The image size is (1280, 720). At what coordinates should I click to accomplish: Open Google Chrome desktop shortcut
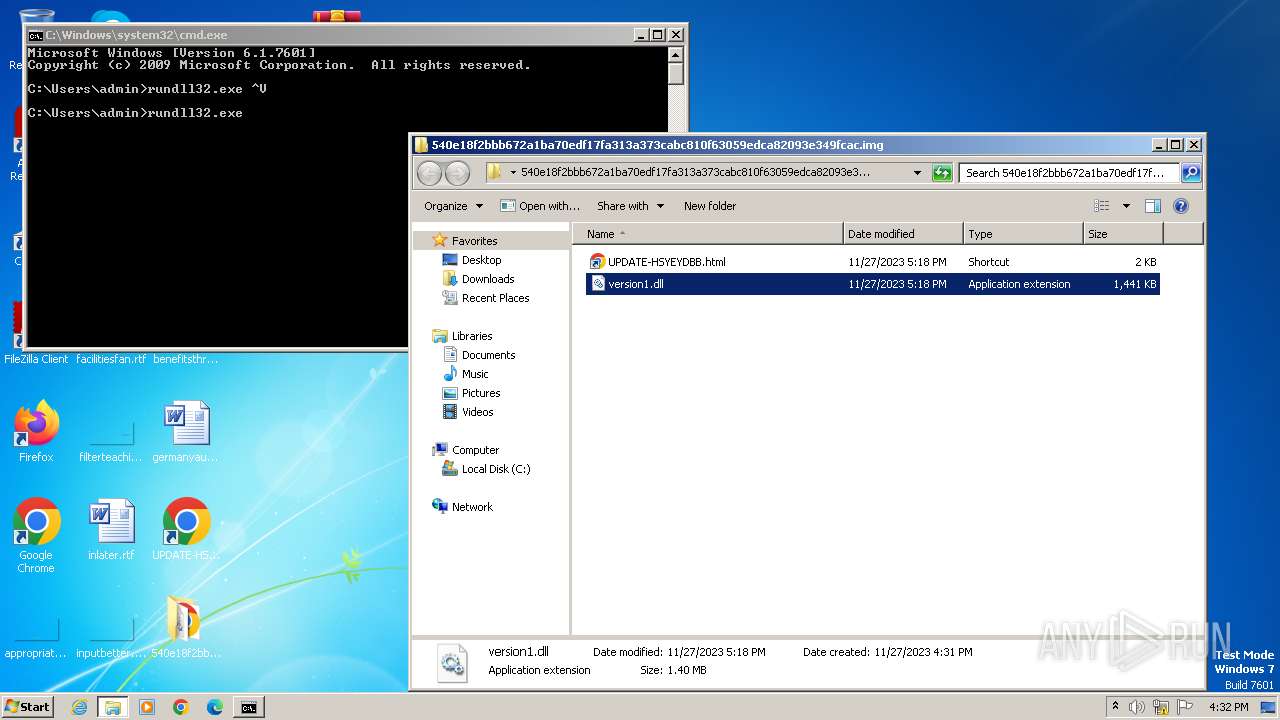coord(36,536)
